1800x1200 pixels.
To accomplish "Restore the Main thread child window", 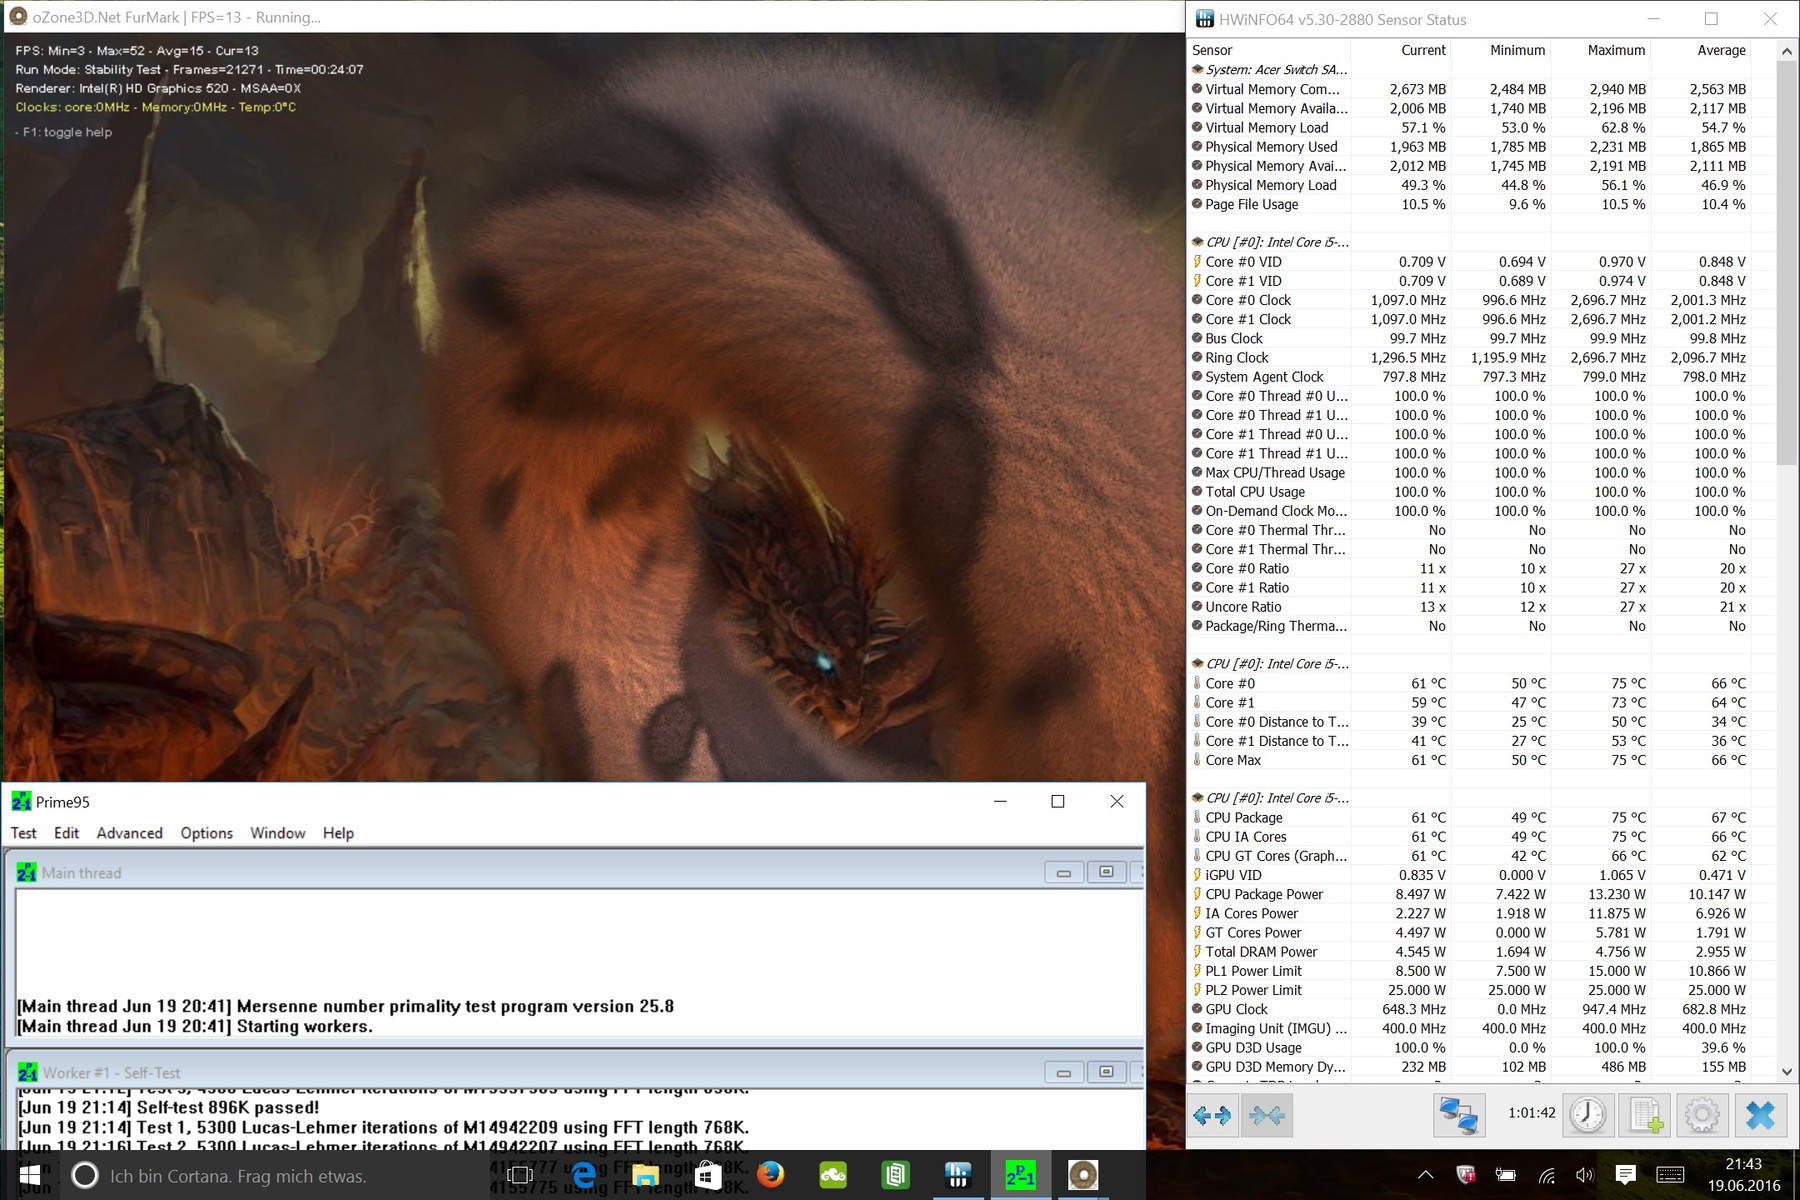I will [x=1106, y=872].
